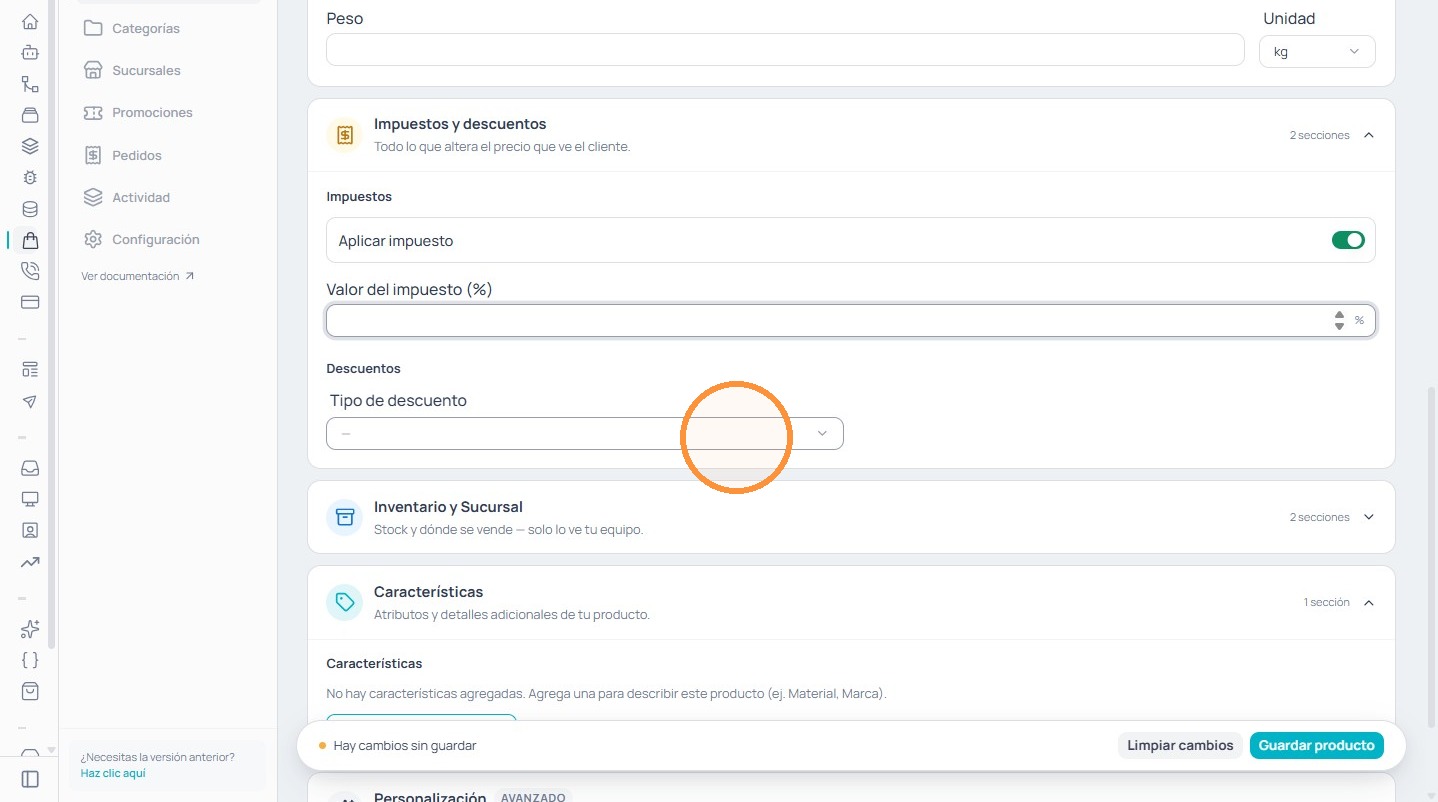Open the shopping bag store icon
This screenshot has width=1438, height=802.
click(x=30, y=240)
